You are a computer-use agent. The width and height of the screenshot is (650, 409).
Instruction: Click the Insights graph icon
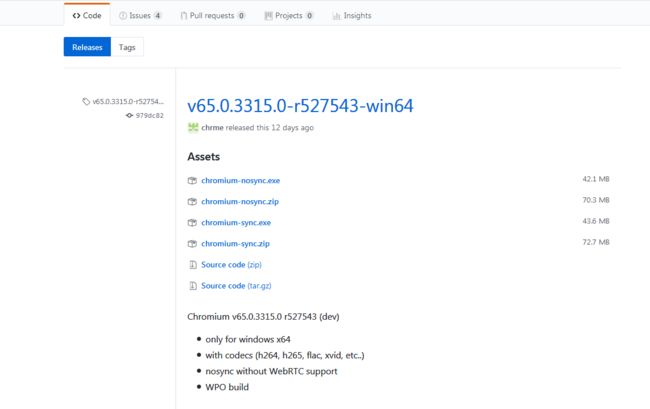click(x=336, y=16)
